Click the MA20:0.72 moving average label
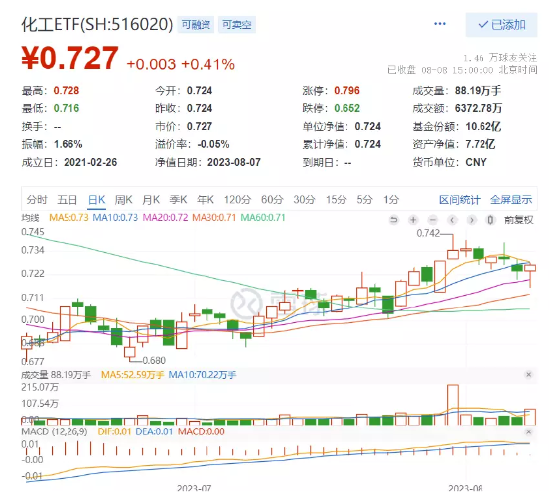The height and width of the screenshot is (492, 550). point(165,218)
